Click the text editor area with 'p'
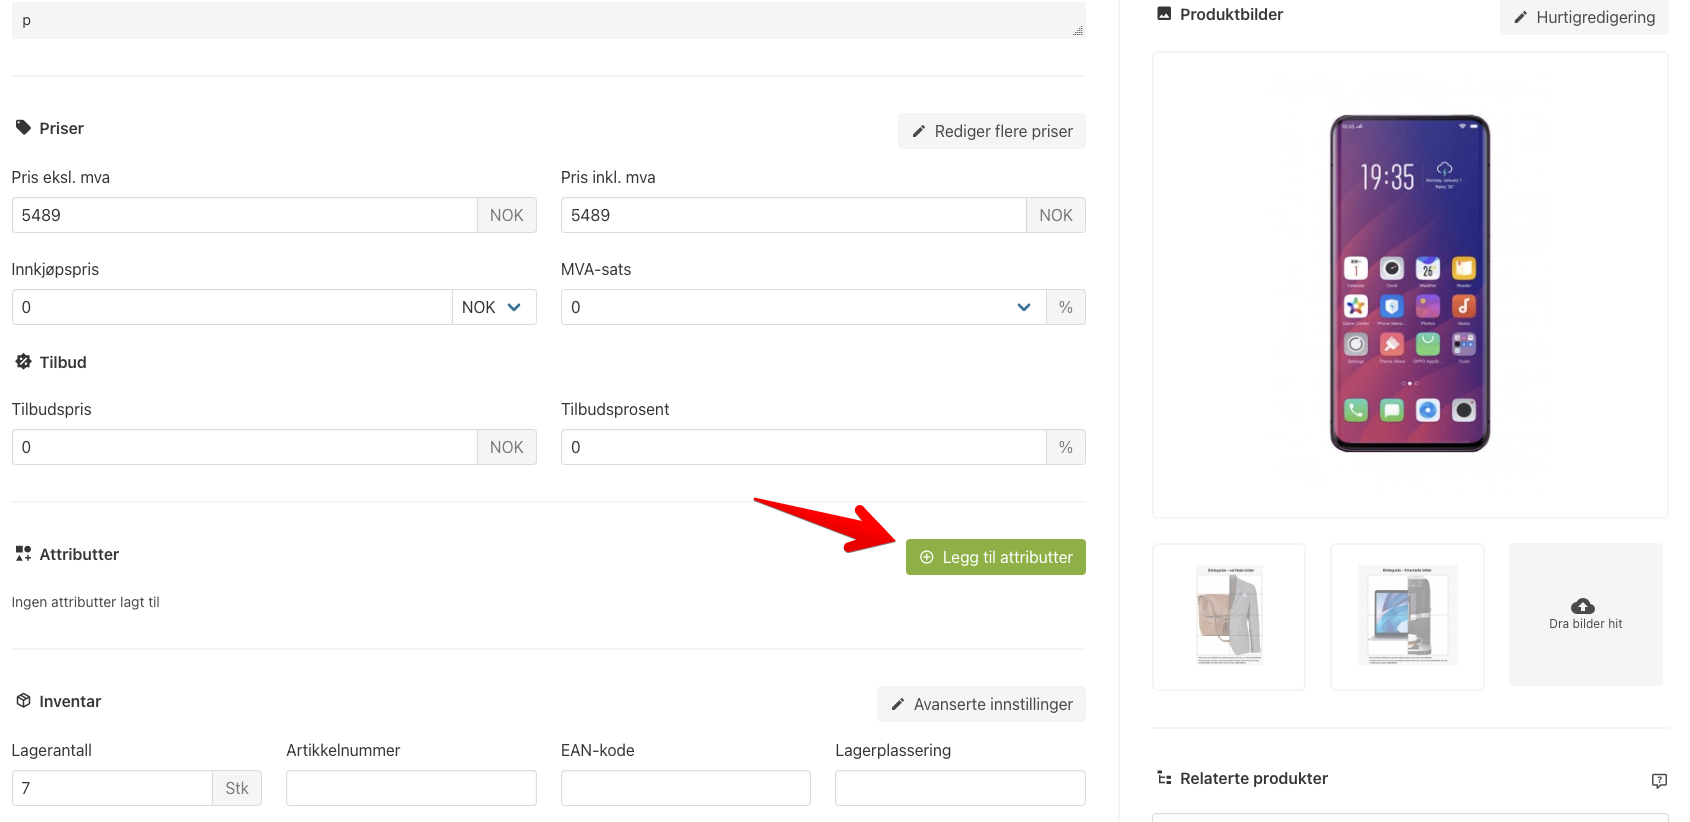This screenshot has height=822, width=1690. (548, 20)
